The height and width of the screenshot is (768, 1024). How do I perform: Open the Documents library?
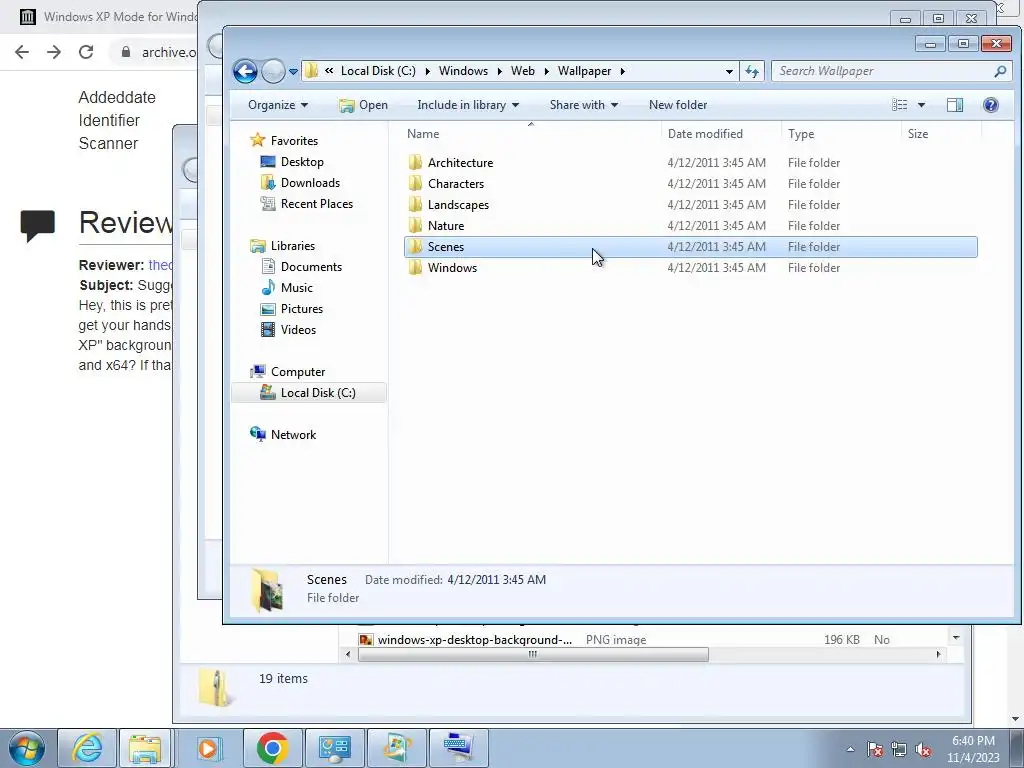point(311,266)
